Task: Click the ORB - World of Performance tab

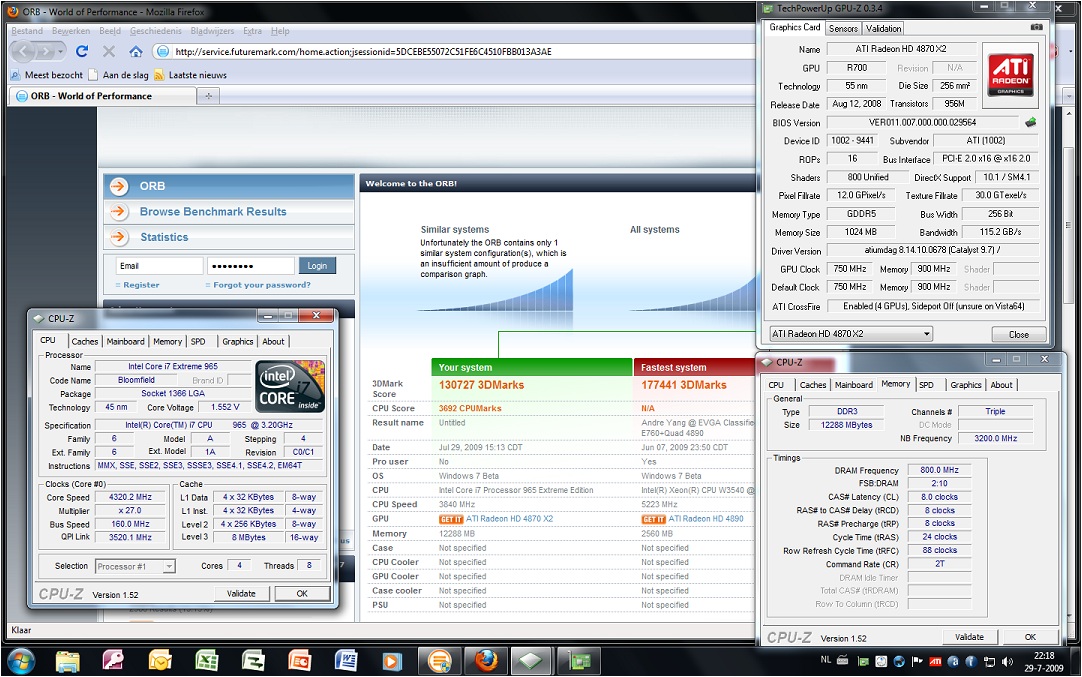Action: point(104,96)
